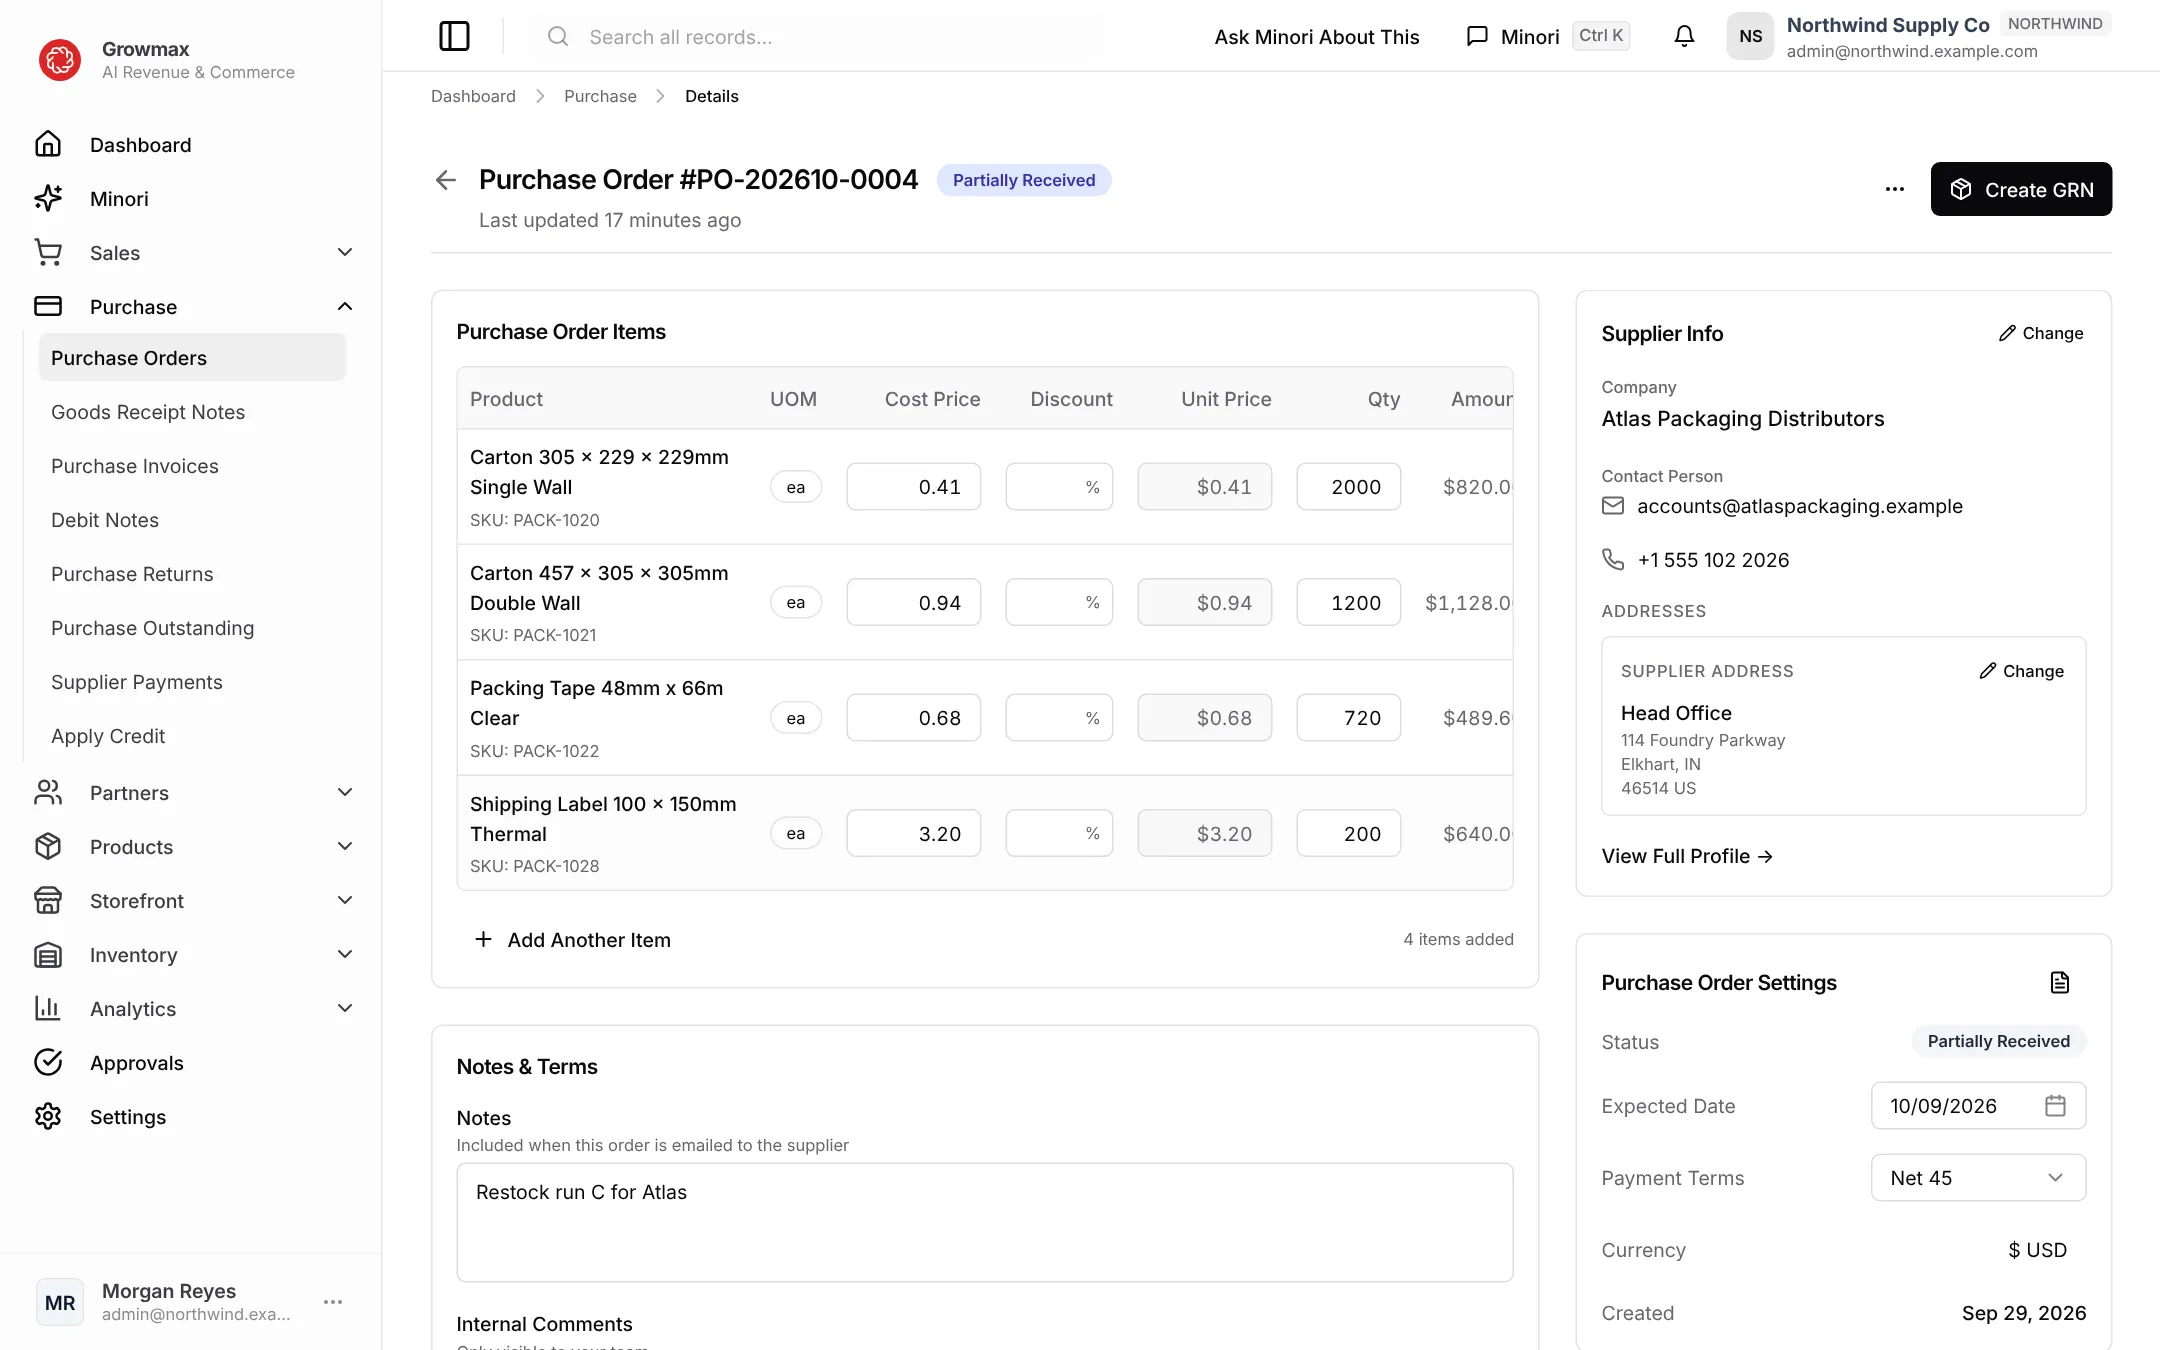2160x1350 pixels.
Task: Expand the Inventory section
Action: (x=193, y=954)
